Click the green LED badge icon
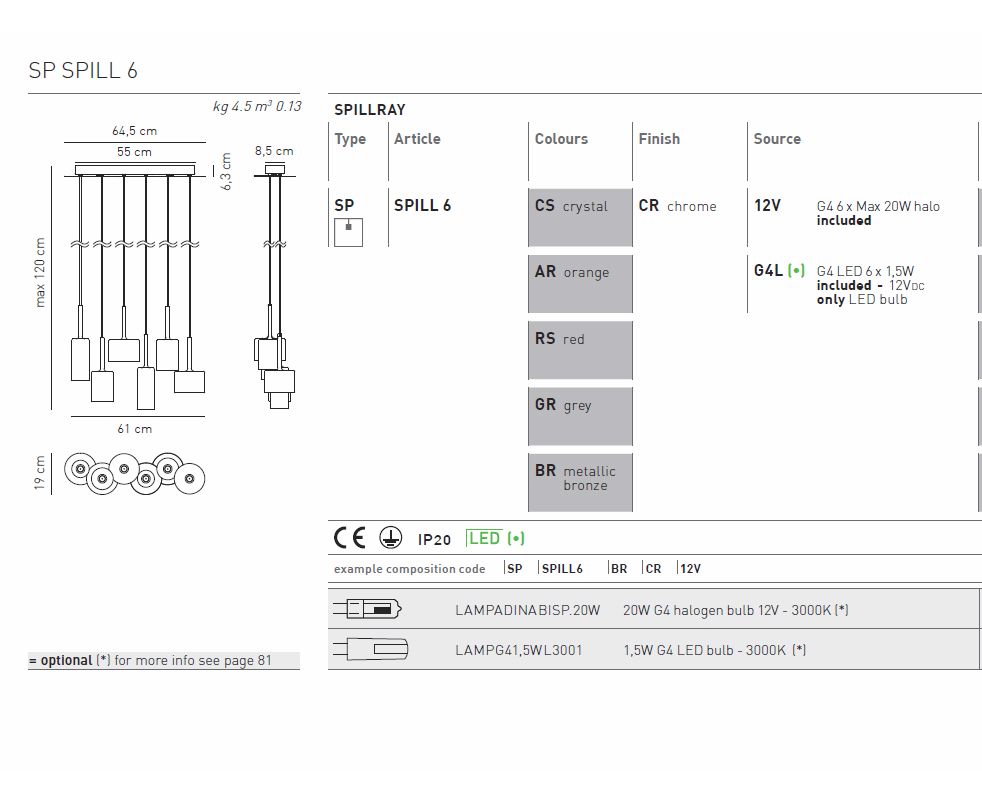 pyautogui.click(x=495, y=538)
